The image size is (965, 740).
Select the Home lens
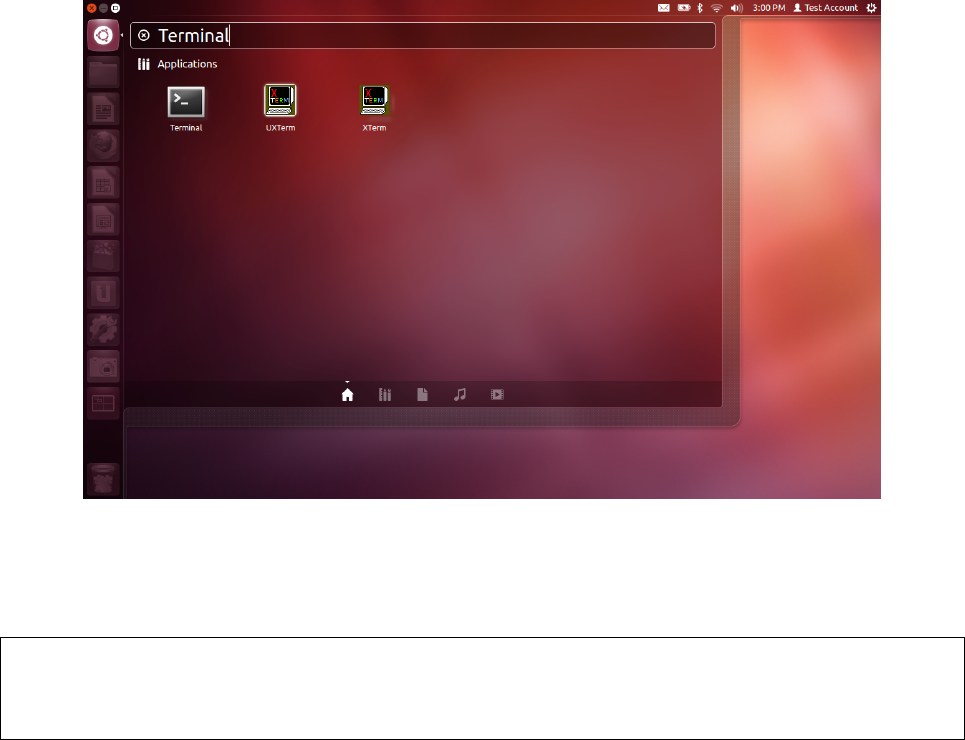point(348,395)
